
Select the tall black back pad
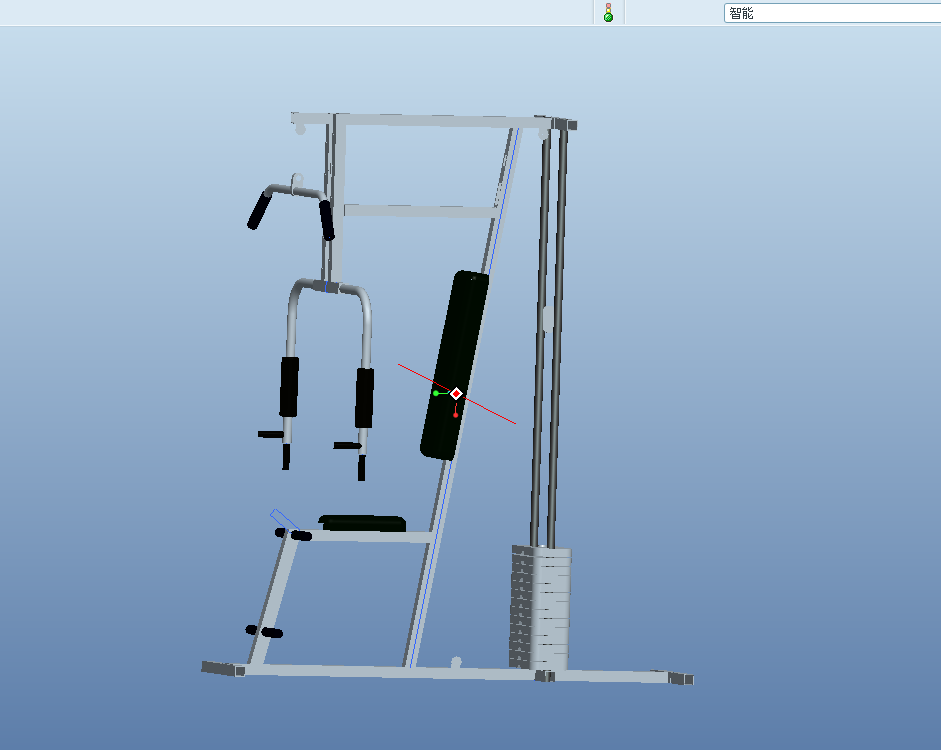coord(454,365)
